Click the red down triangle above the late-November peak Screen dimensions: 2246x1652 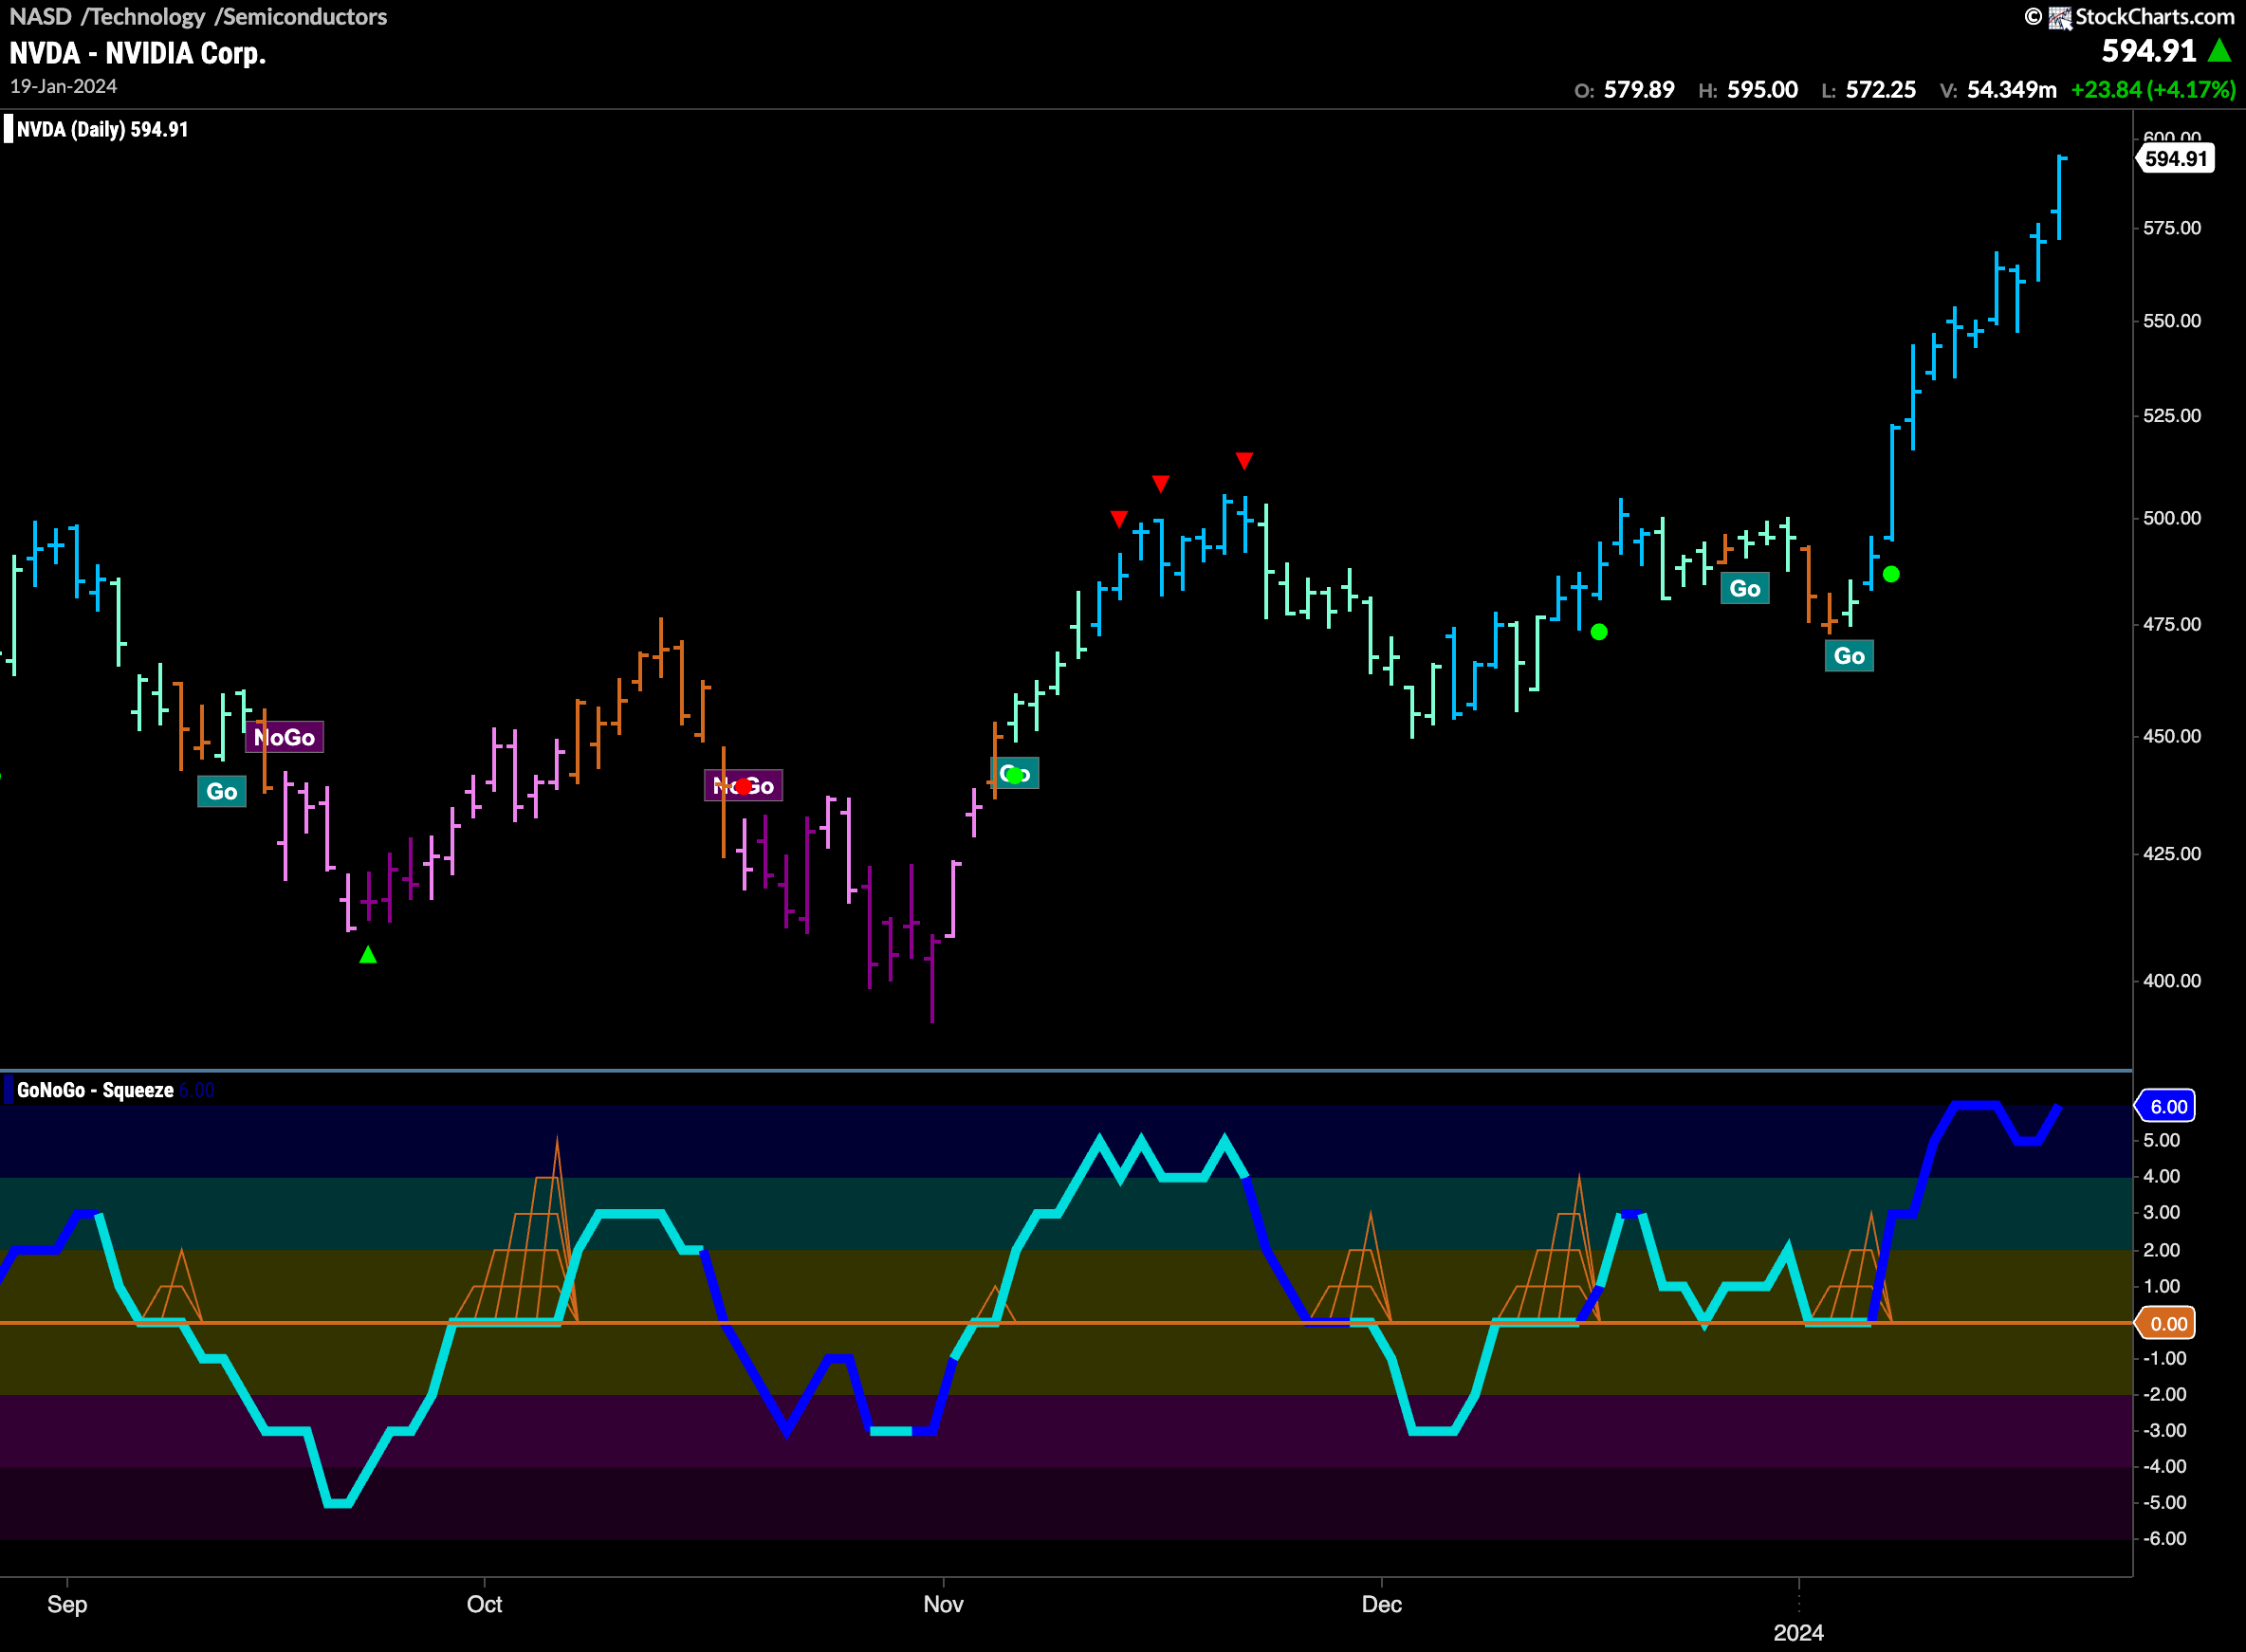point(1244,461)
